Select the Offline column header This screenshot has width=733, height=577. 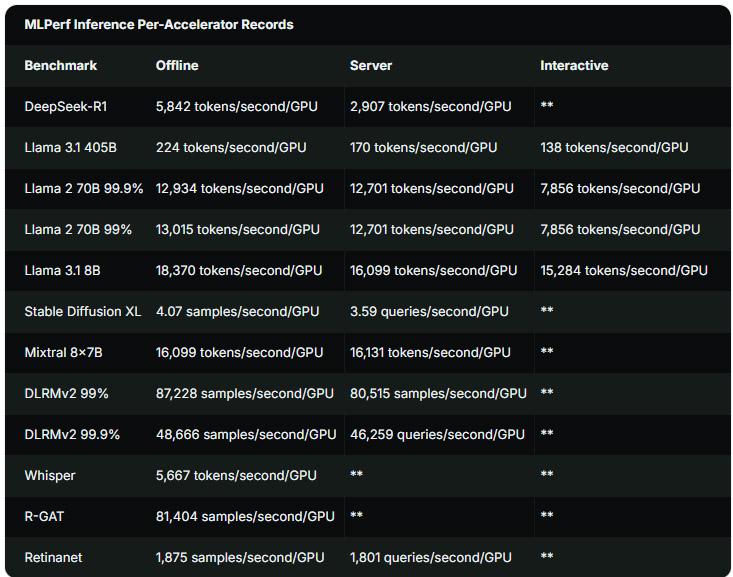177,65
